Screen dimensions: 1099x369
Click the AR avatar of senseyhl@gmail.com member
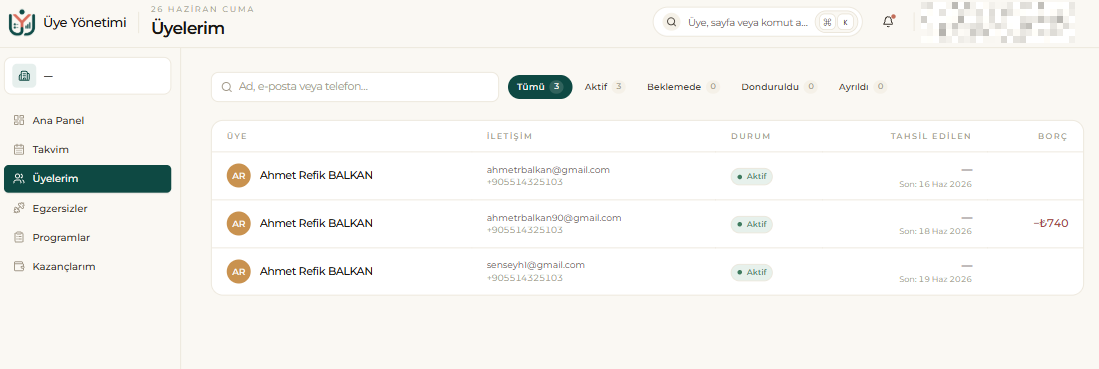(x=238, y=271)
